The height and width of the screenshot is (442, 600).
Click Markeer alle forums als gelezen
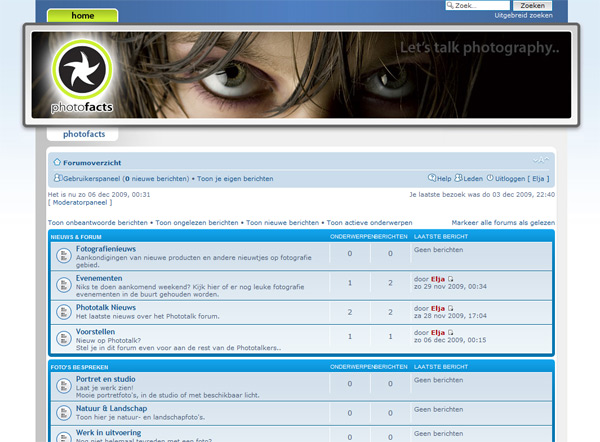coord(503,223)
